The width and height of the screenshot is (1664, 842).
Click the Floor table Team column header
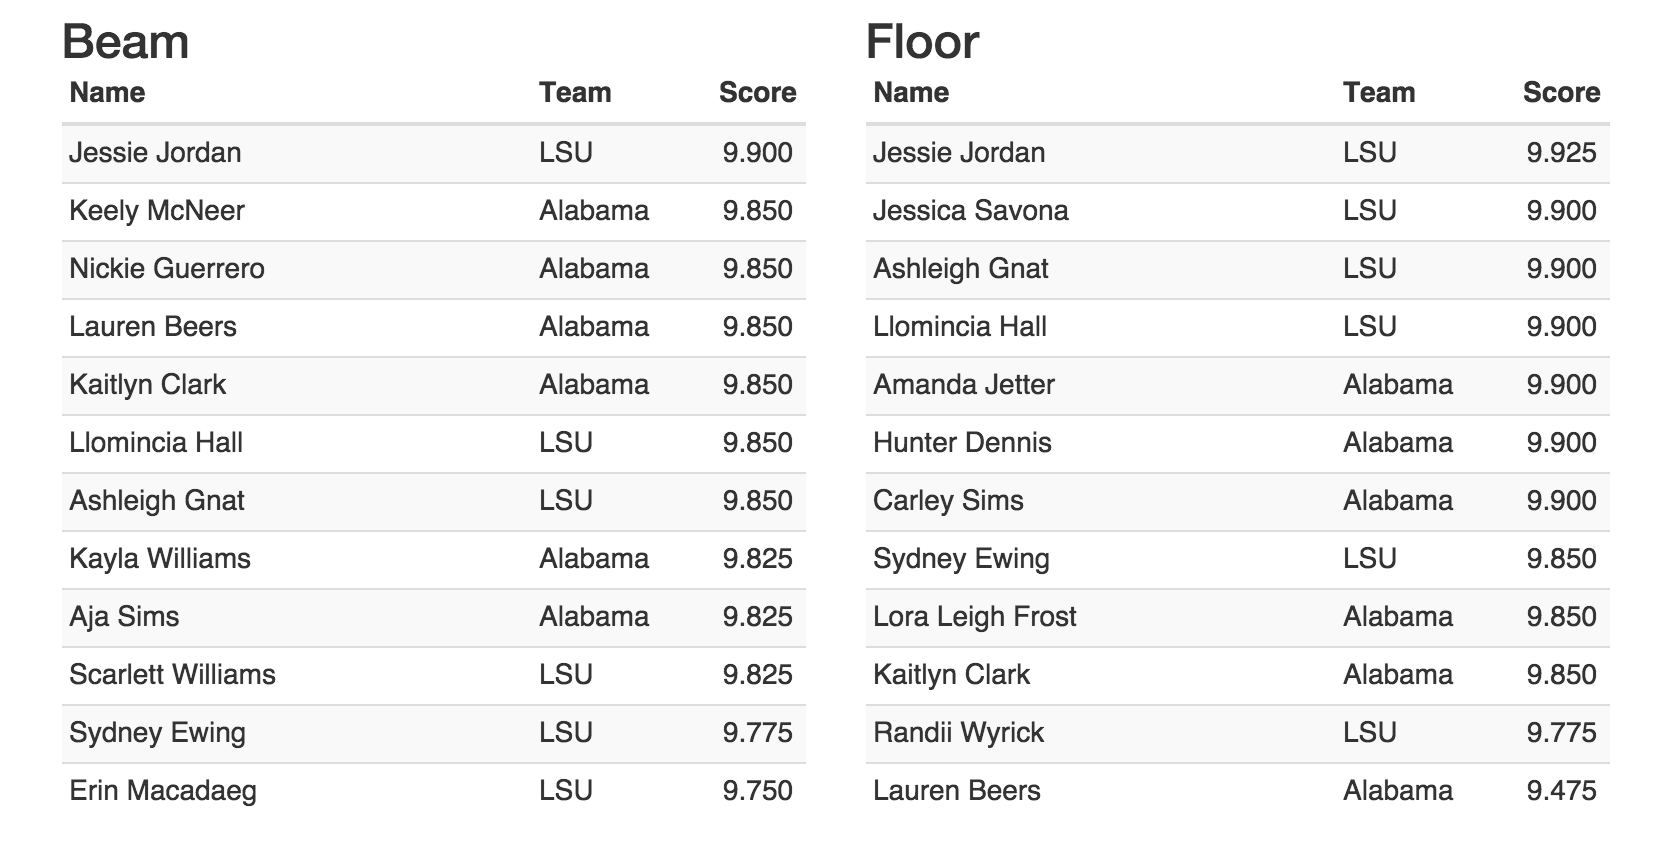(1378, 93)
